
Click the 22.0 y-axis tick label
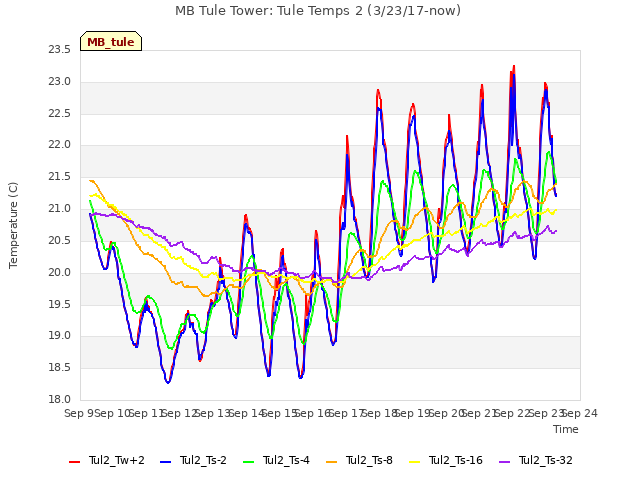click(60, 145)
